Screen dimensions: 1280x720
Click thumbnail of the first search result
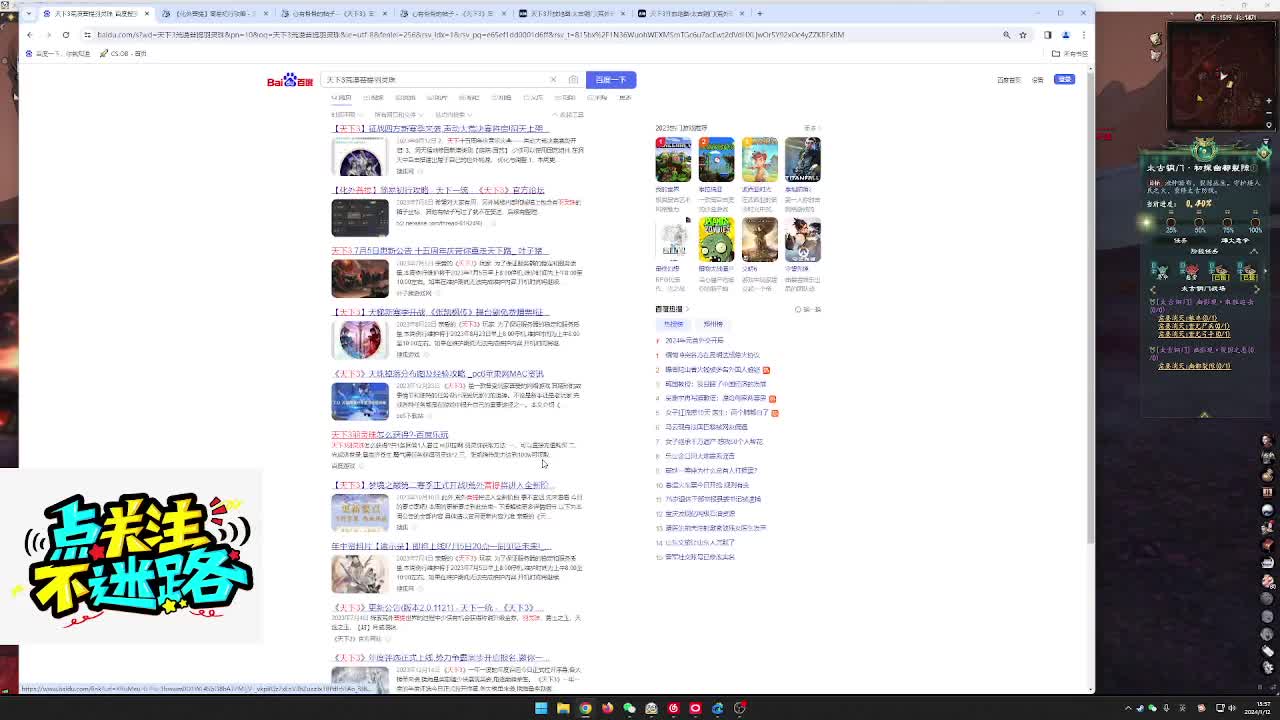(360, 157)
